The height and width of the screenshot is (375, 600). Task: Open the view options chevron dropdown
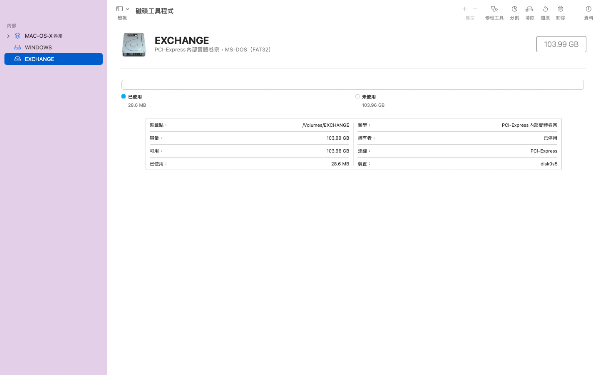tap(127, 9)
